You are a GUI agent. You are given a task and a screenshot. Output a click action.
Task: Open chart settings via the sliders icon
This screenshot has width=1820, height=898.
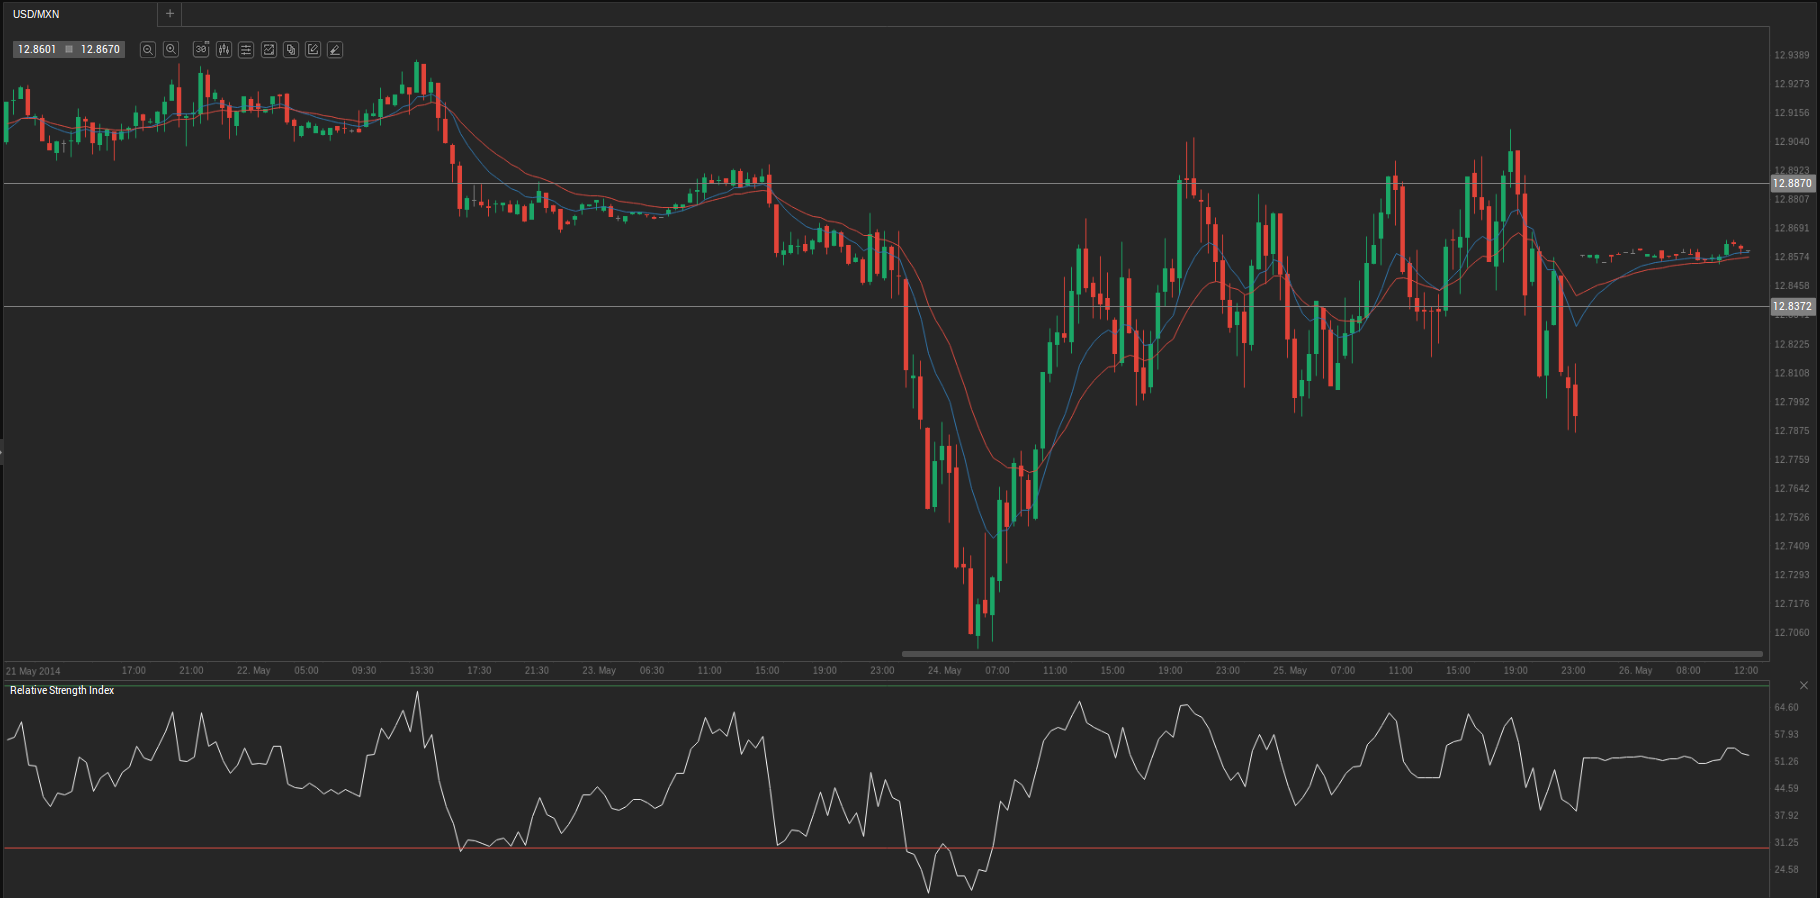click(x=246, y=49)
